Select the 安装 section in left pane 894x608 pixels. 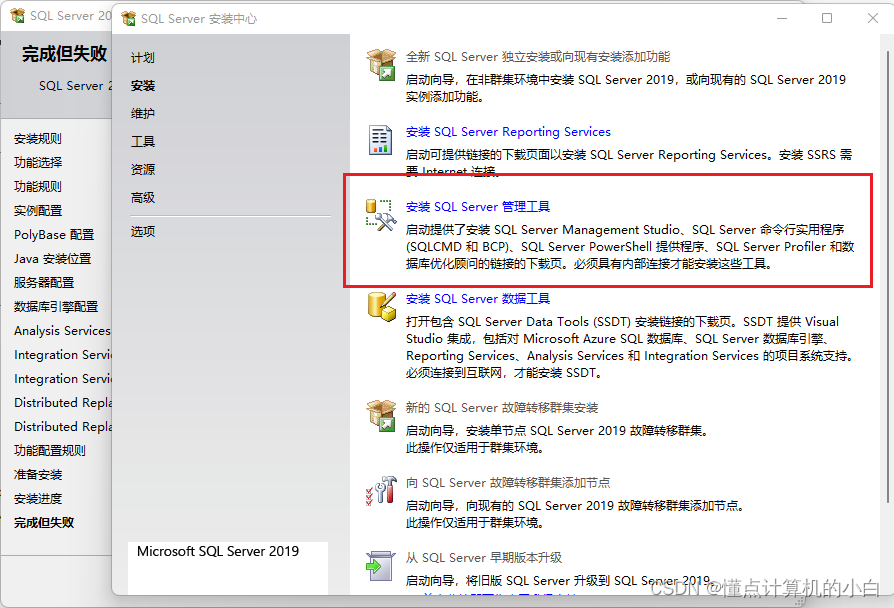[143, 86]
